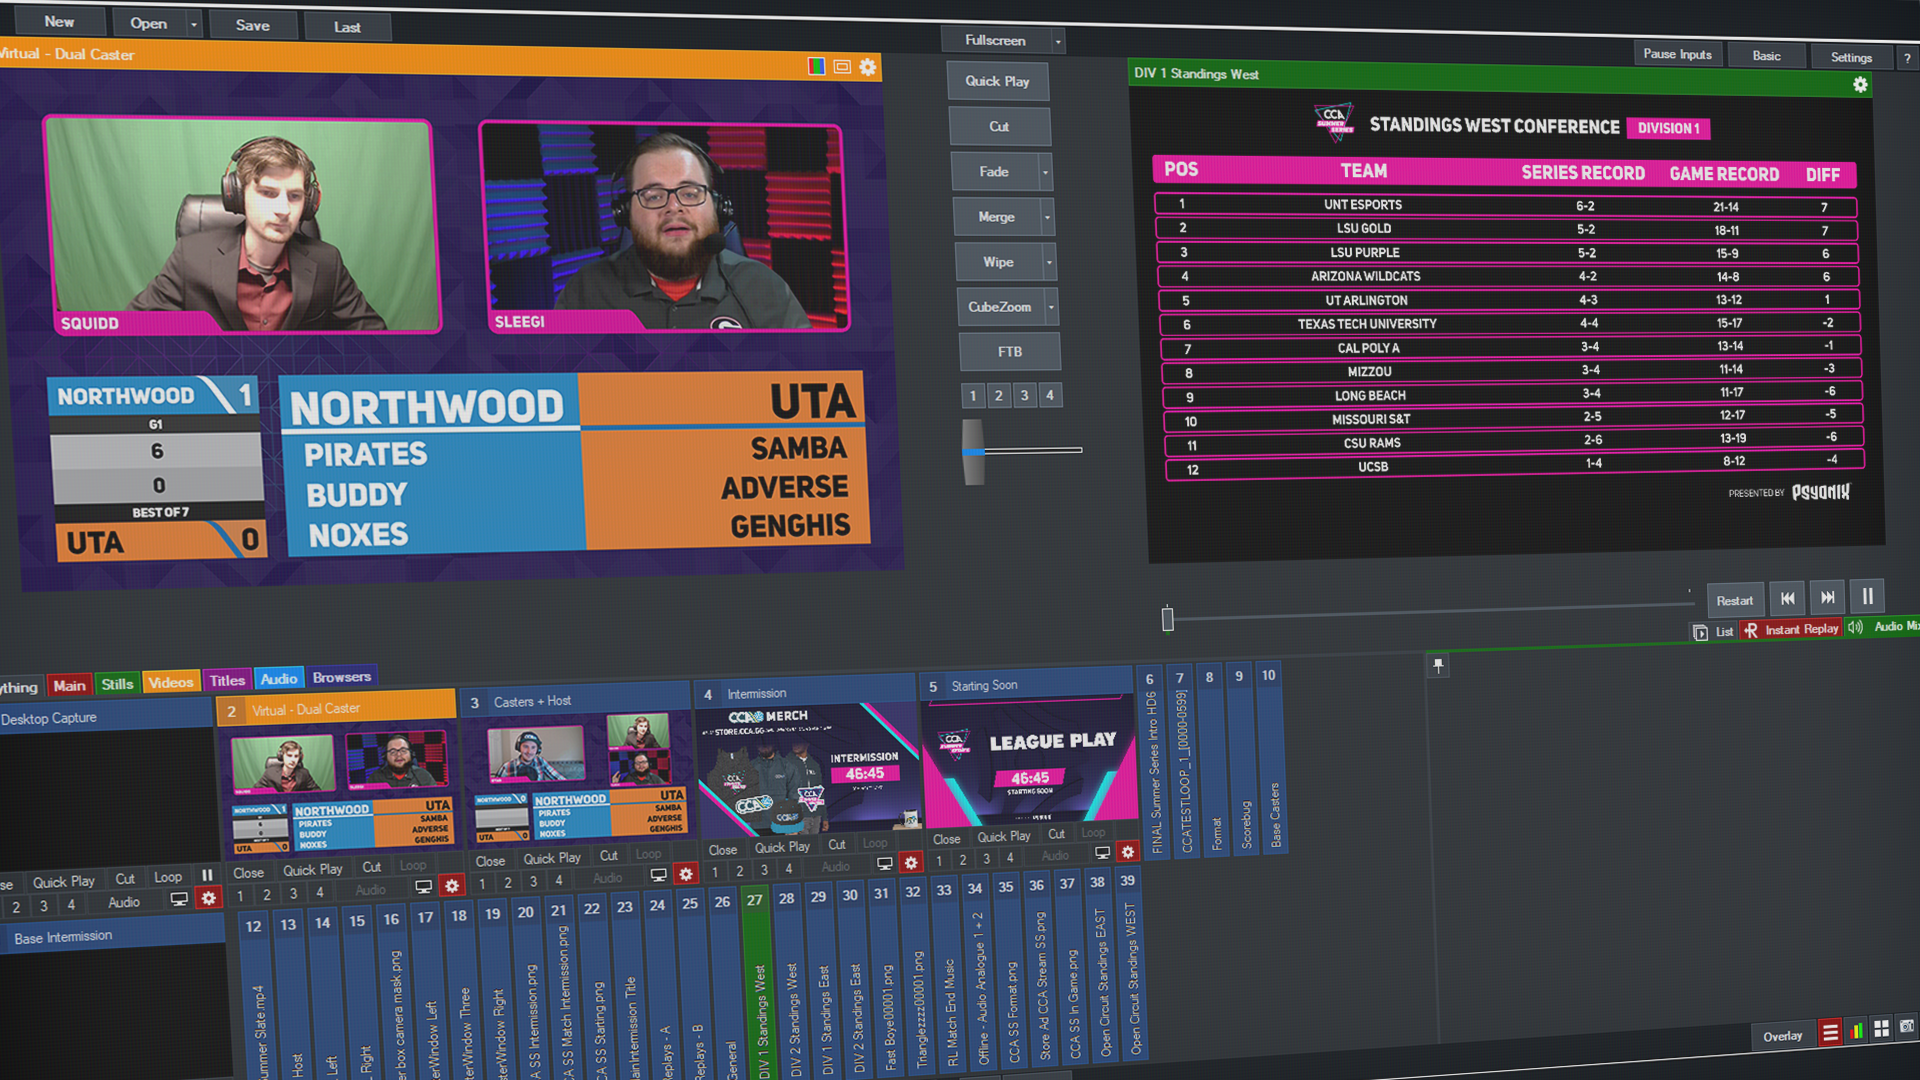Image resolution: width=1920 pixels, height=1080 pixels.
Task: Open the help question mark button
Action: 1907,58
